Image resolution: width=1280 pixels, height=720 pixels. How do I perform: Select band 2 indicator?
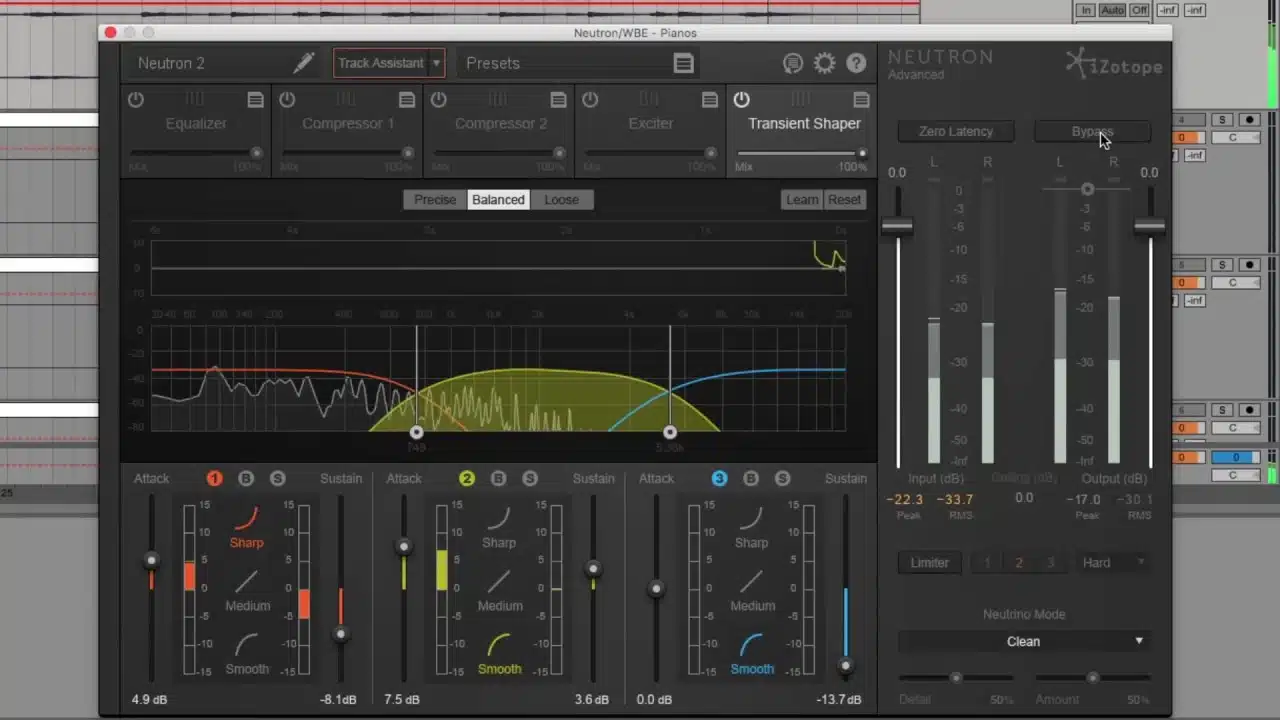click(466, 479)
